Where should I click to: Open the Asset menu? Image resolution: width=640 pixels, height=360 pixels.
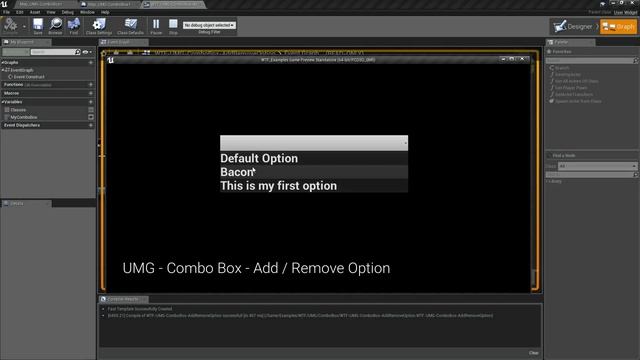(35, 12)
